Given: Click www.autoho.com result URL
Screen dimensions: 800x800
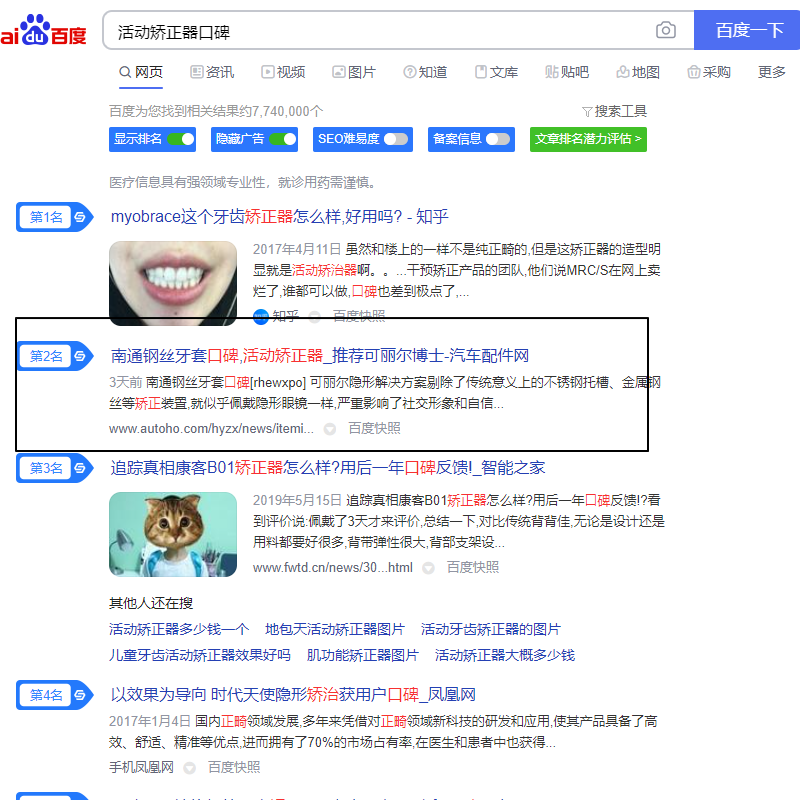Looking at the screenshot, I should (x=211, y=428).
